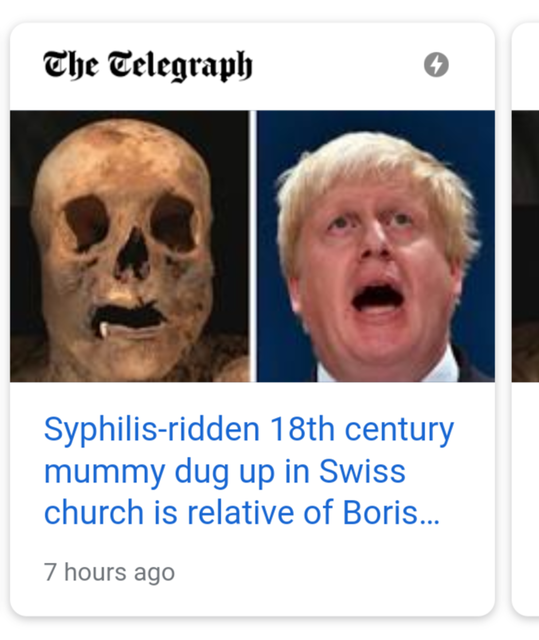Open The Telegraph publisher logo
Image resolution: width=539 pixels, height=640 pixels.
148,65
